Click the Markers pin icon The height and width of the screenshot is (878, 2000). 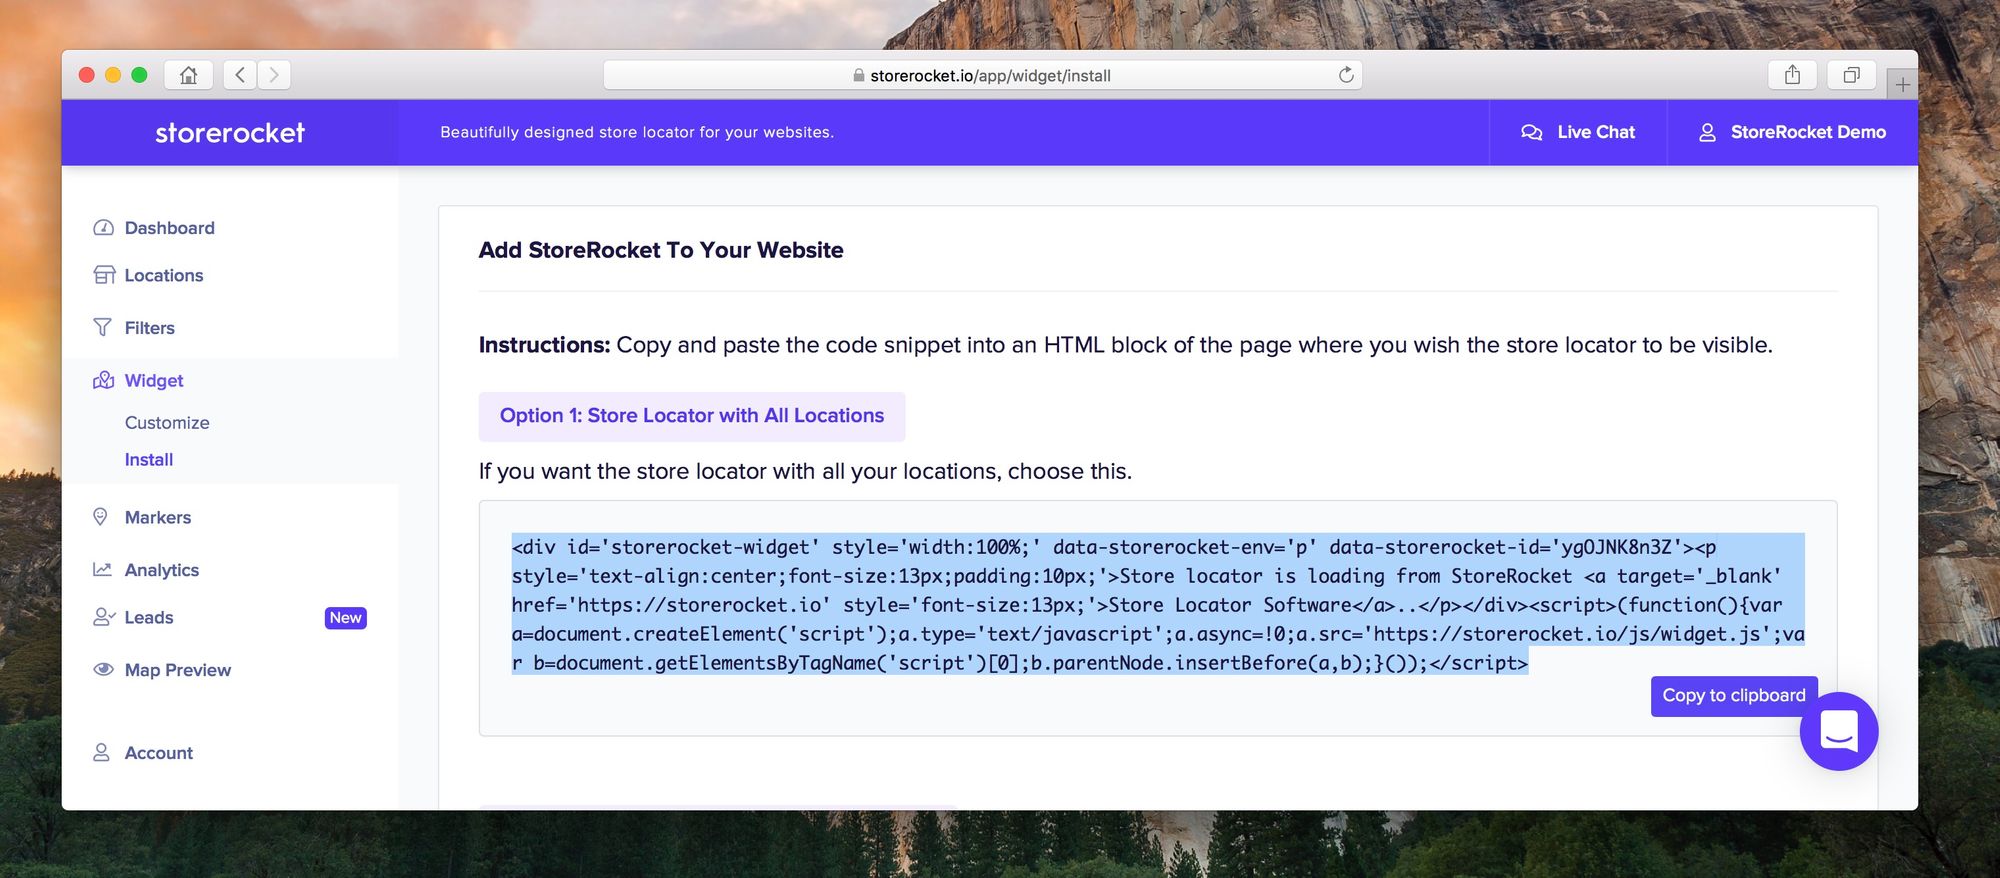(100, 517)
